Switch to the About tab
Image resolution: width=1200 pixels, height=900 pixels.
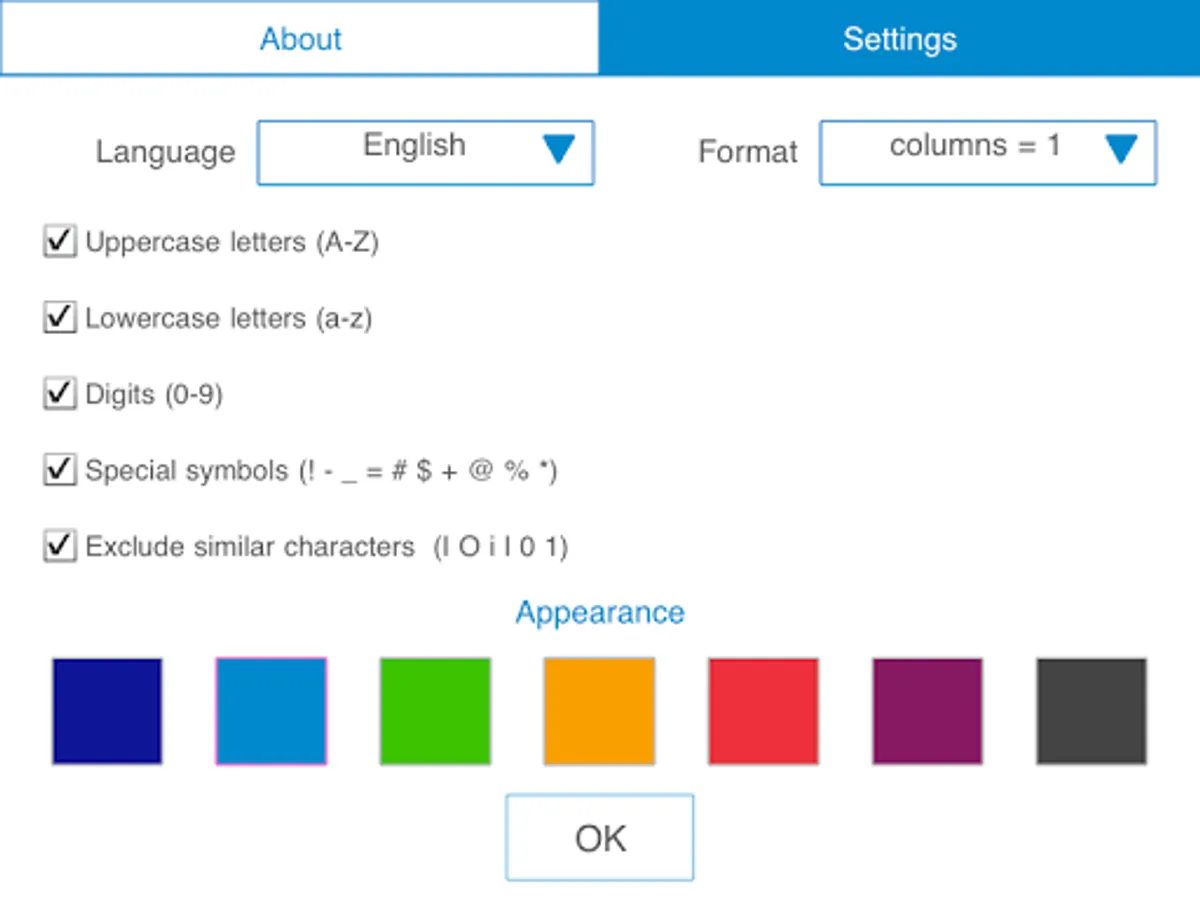click(x=300, y=39)
